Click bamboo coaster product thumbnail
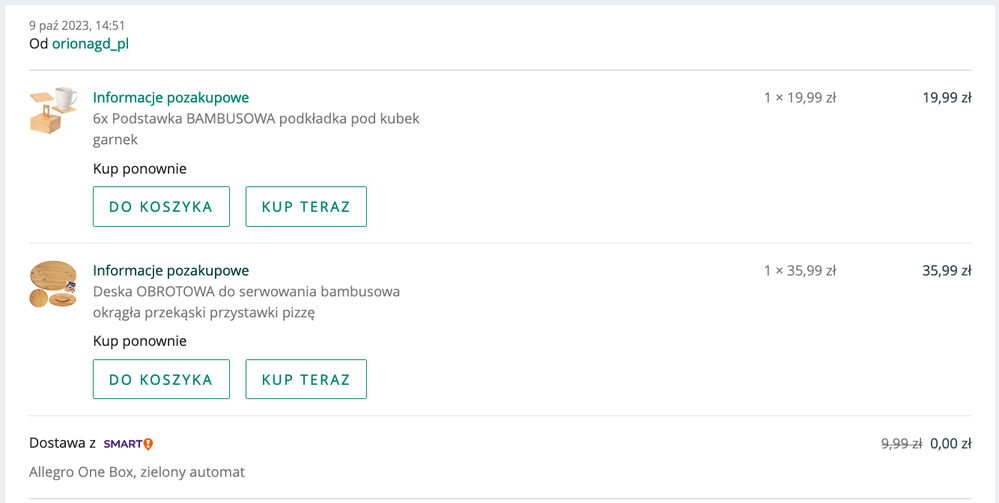This screenshot has width=999, height=503. [x=54, y=110]
